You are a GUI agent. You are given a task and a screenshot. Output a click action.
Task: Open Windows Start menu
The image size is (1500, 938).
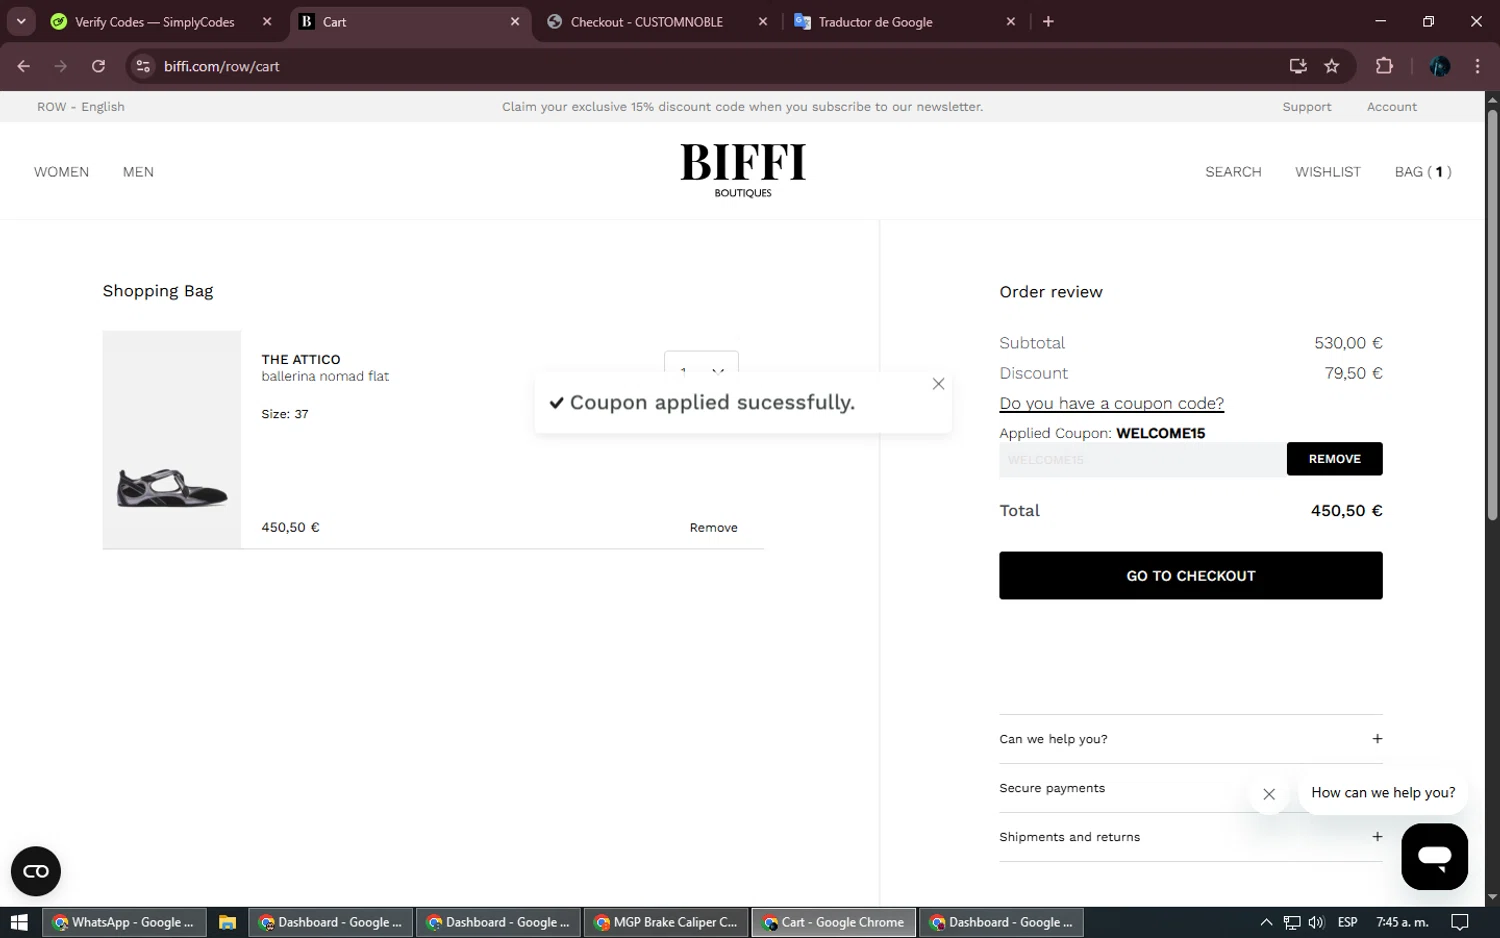(x=19, y=922)
